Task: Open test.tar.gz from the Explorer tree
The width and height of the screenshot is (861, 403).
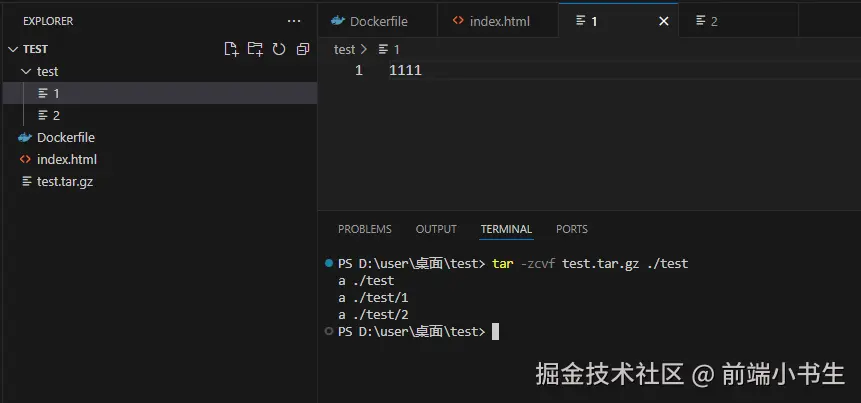Action: point(160,181)
